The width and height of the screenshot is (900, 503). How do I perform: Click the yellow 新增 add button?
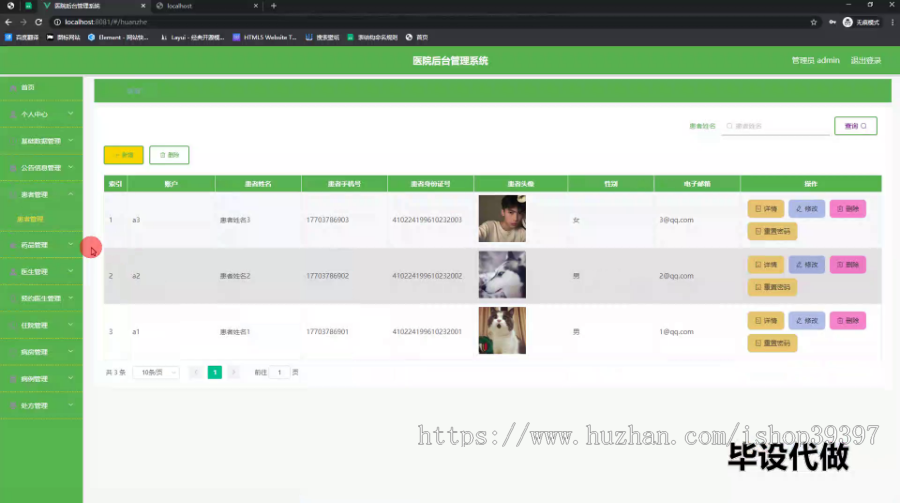pyautogui.click(x=123, y=155)
